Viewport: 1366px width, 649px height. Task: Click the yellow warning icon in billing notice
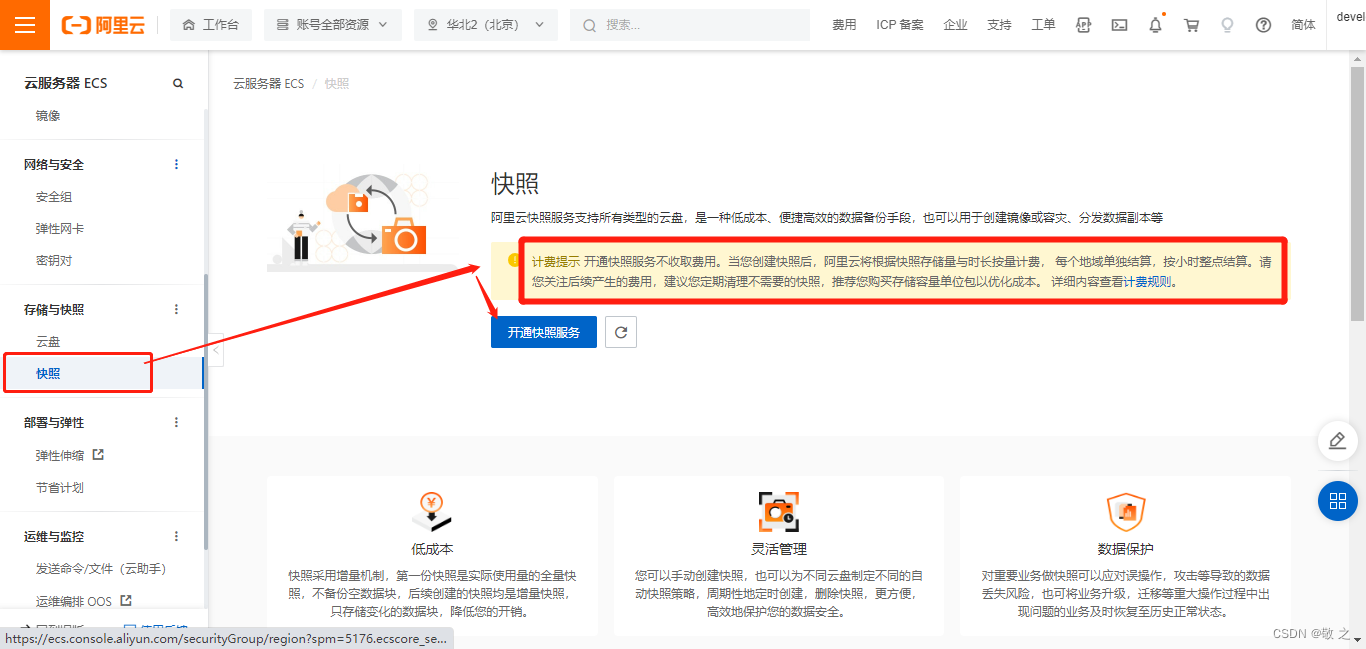tap(514, 260)
